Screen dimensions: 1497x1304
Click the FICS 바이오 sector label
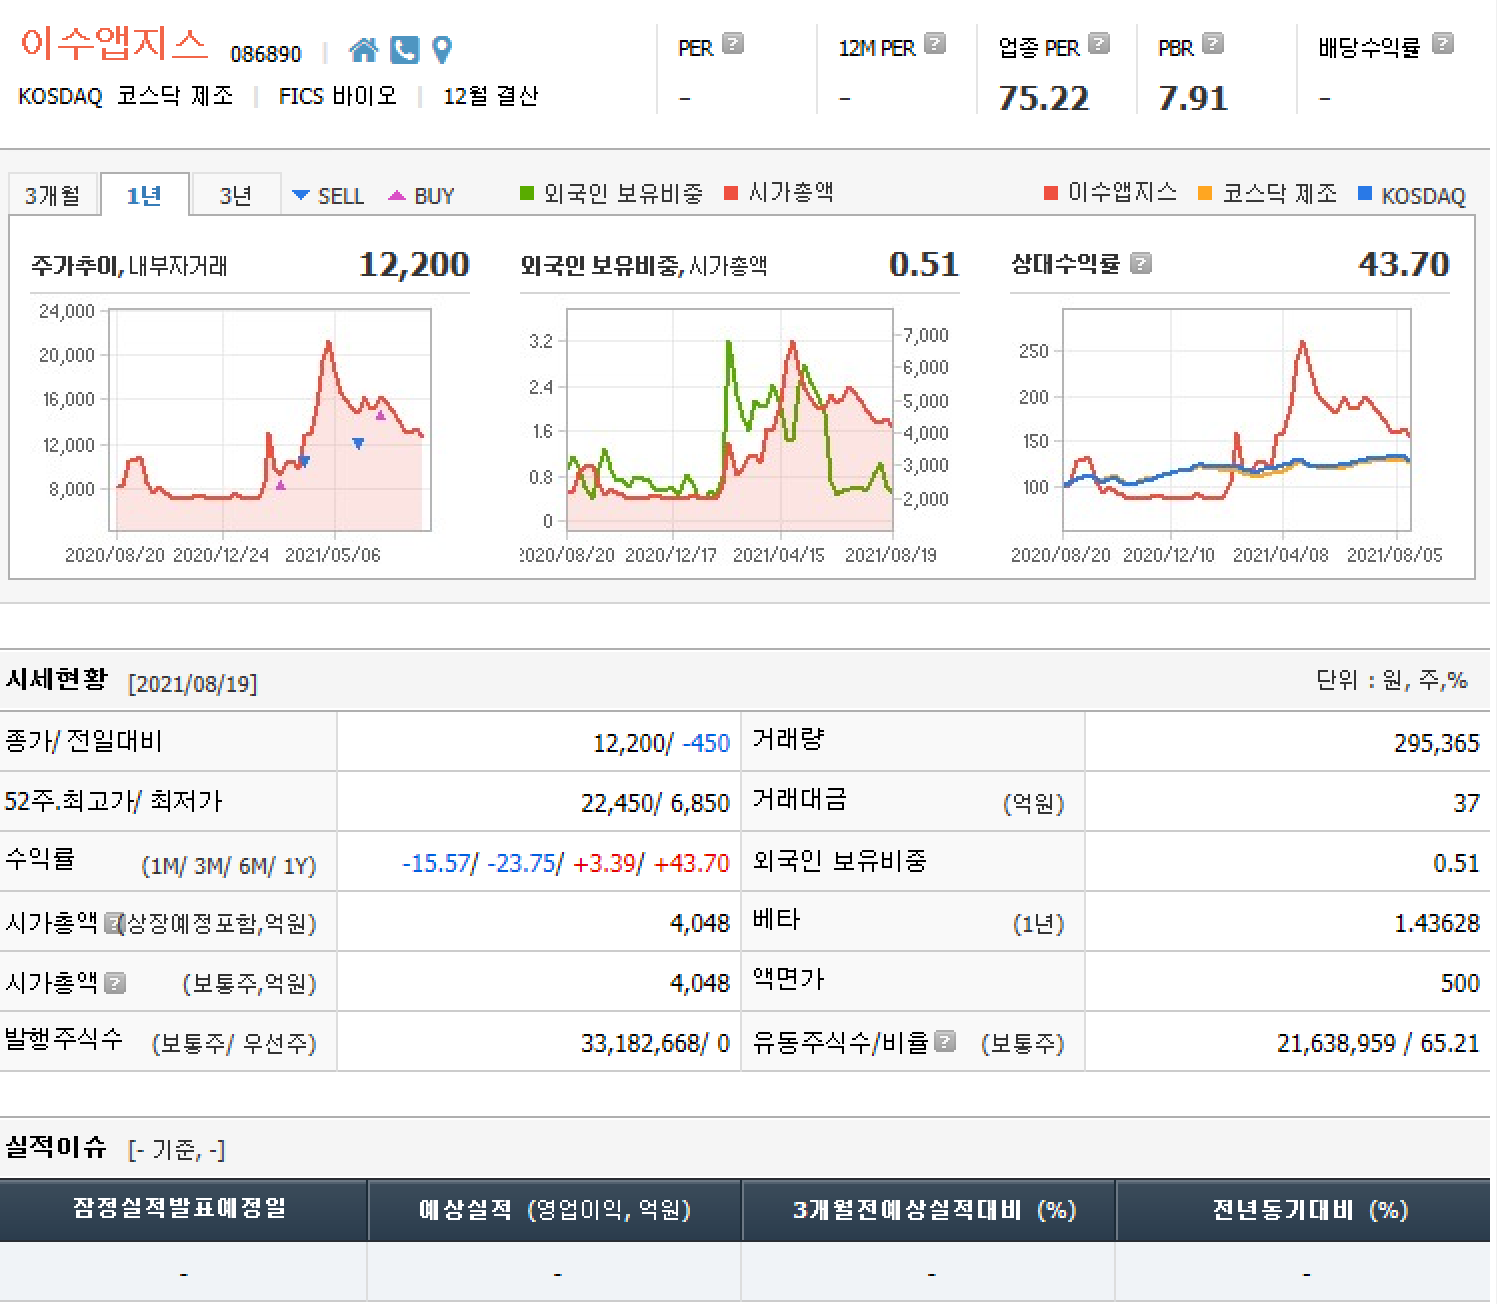(337, 96)
